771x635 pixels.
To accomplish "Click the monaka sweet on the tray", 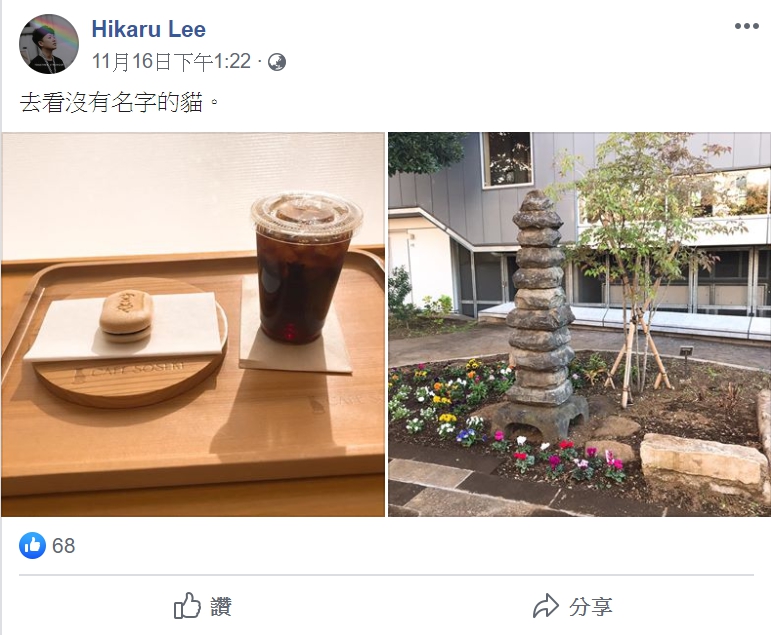I will click(x=126, y=316).
